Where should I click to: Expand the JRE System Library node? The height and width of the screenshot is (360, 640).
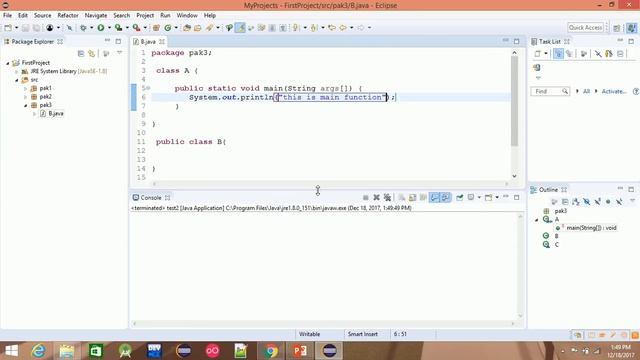tap(17, 71)
